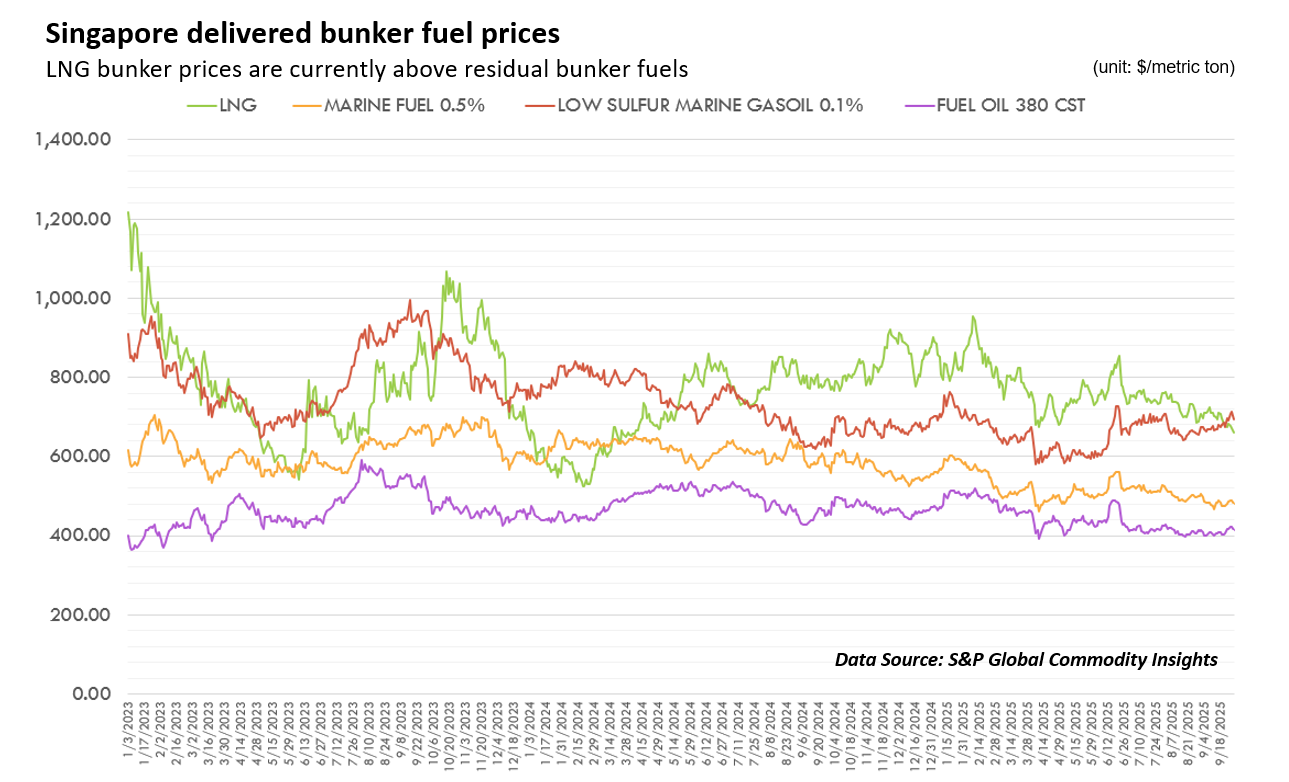Click the 1,200.00 y-axis label

click(x=71, y=219)
